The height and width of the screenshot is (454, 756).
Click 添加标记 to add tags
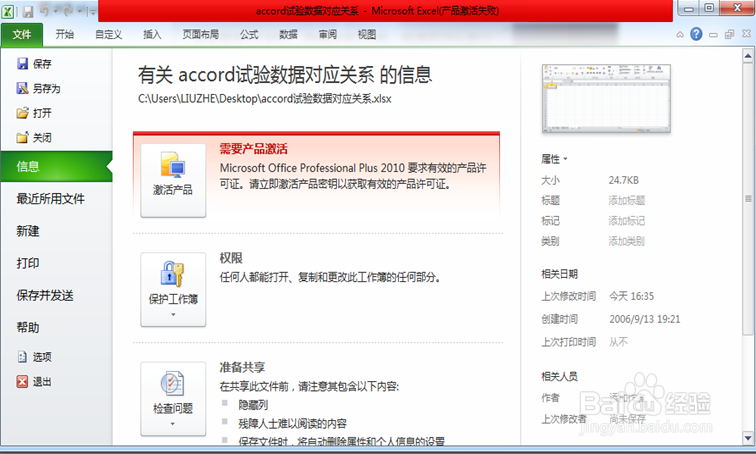[x=626, y=221]
